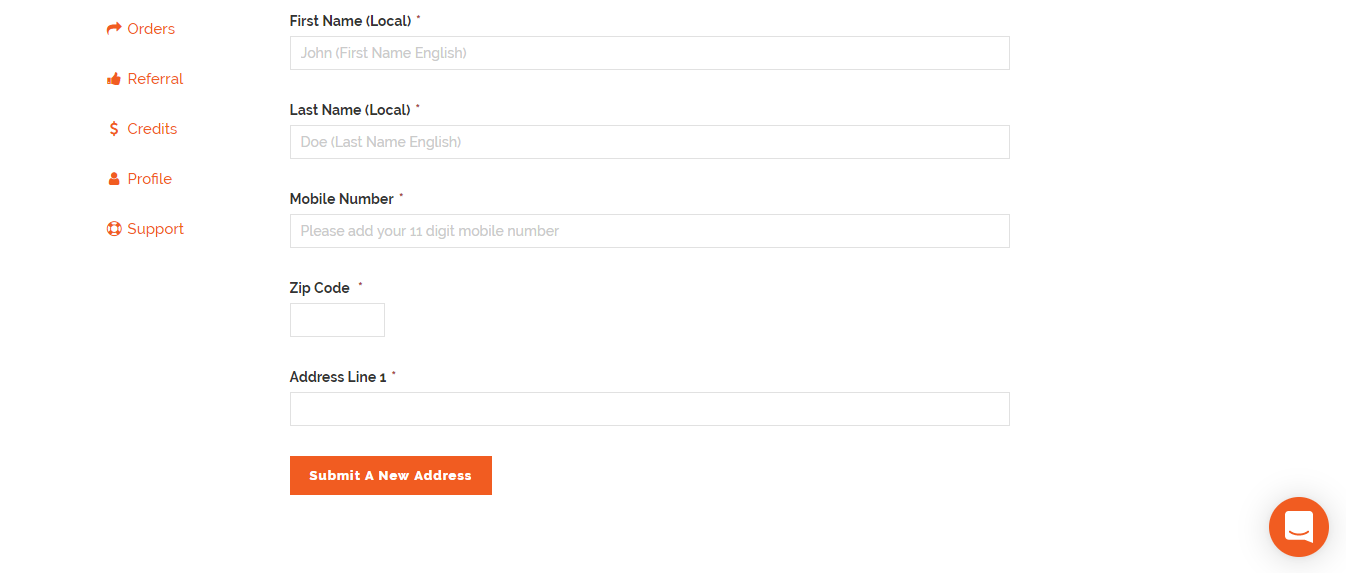Go to the Referral section
Image resolution: width=1346 pixels, height=573 pixels.
click(155, 79)
